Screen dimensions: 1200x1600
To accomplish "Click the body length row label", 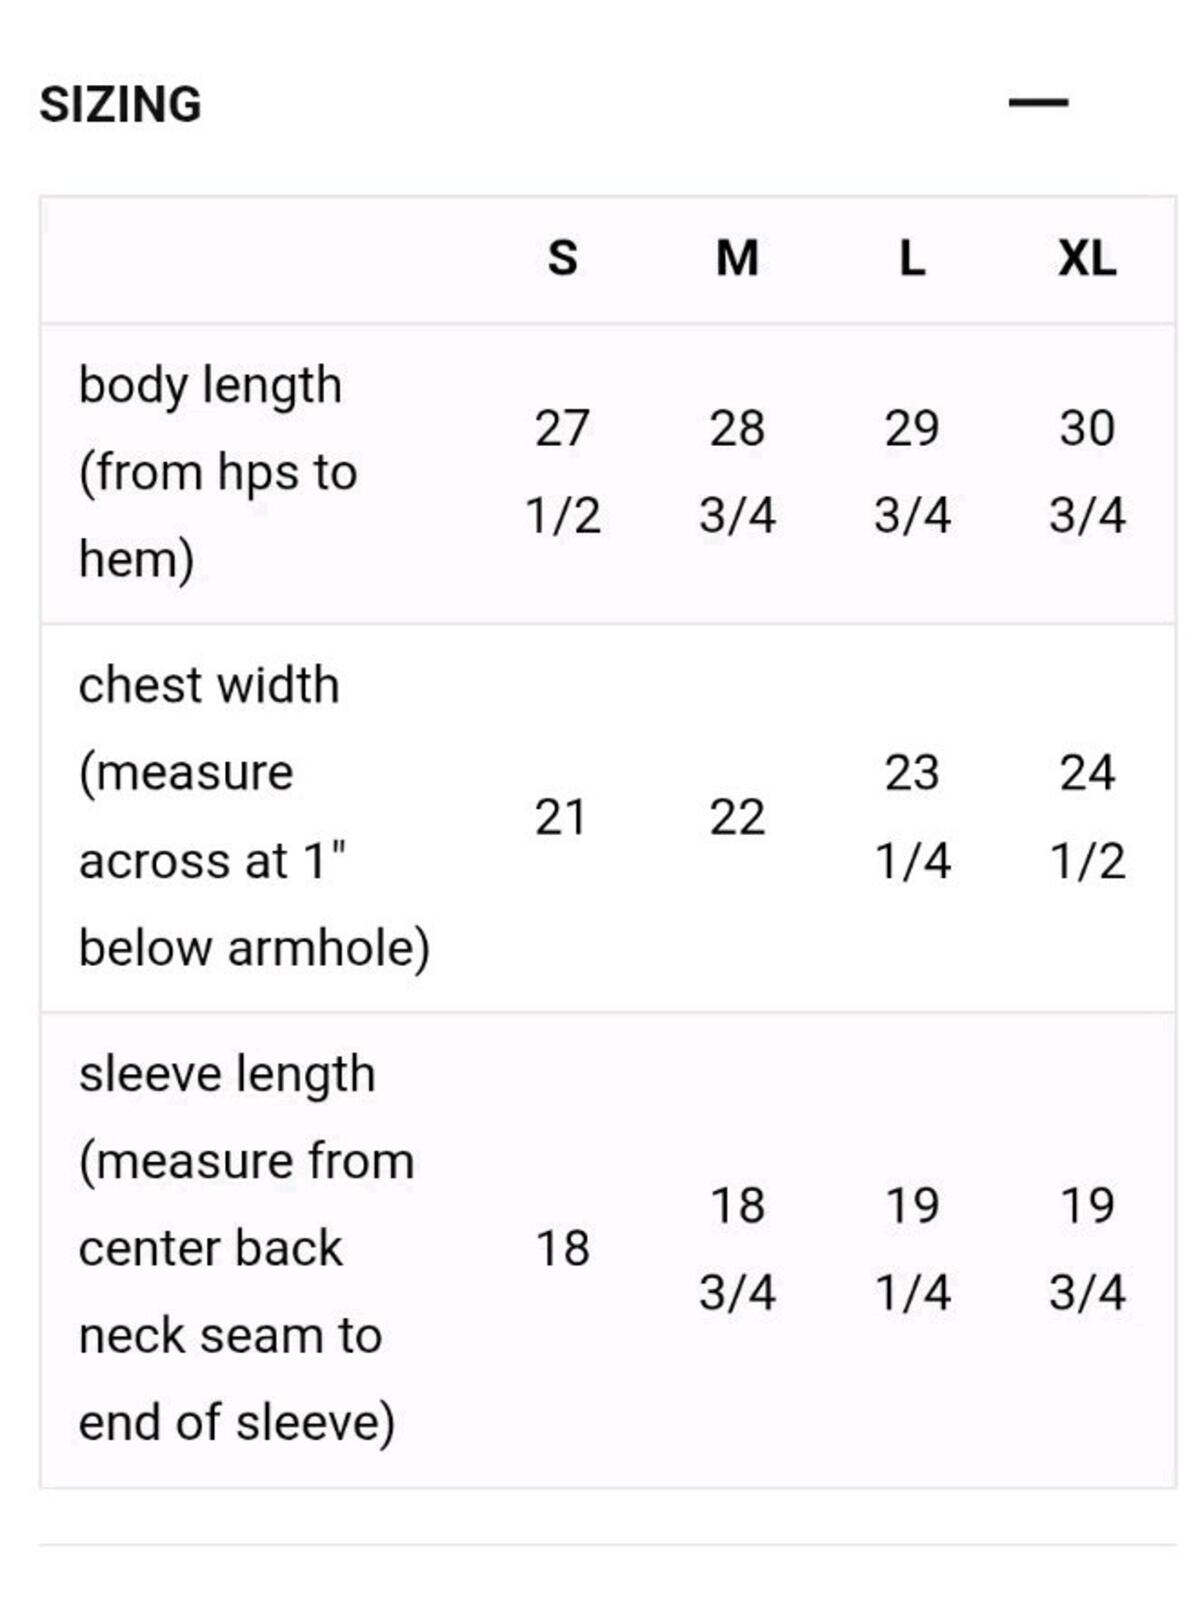I will 218,472.
